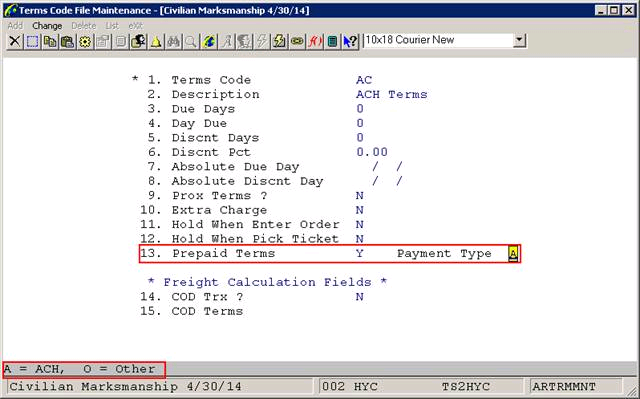Click the red f() function icon
The width and height of the screenshot is (640, 399).
click(x=315, y=41)
